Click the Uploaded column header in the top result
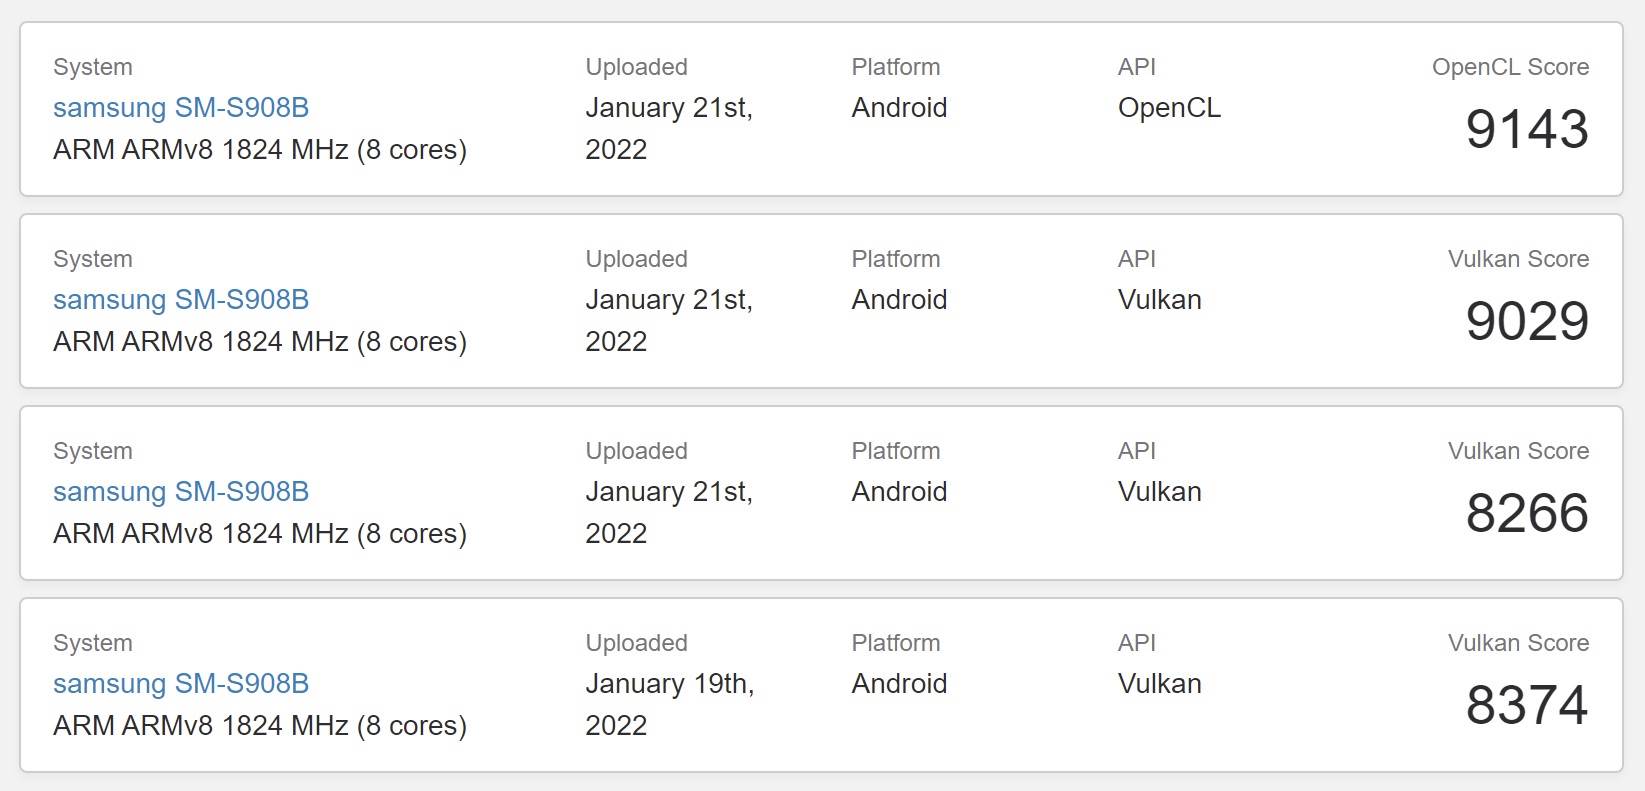 tap(636, 67)
